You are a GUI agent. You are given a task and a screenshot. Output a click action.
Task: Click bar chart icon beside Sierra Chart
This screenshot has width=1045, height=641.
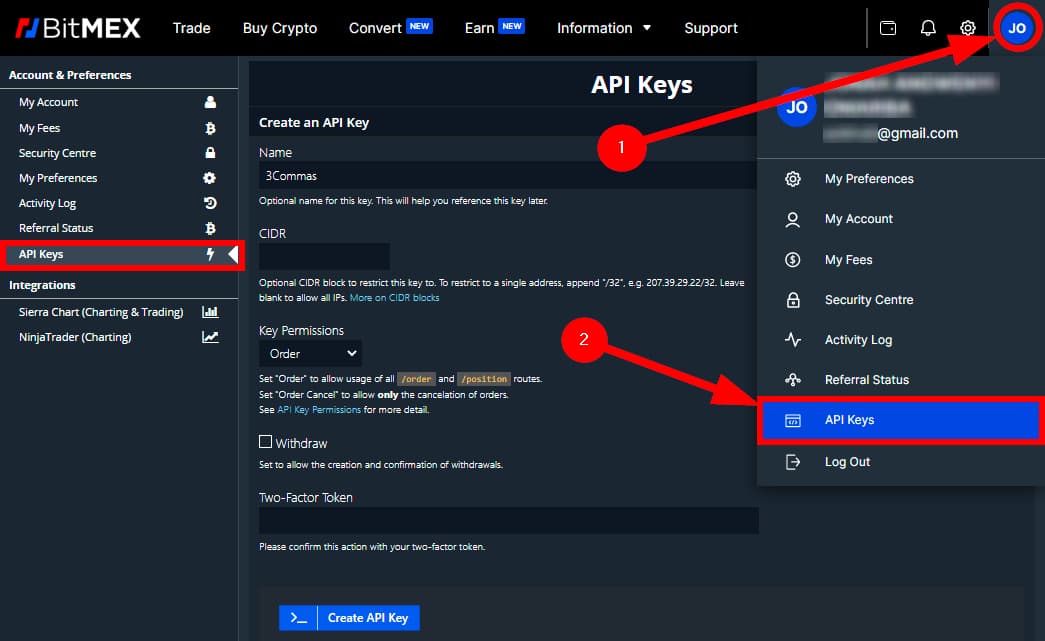click(x=210, y=312)
